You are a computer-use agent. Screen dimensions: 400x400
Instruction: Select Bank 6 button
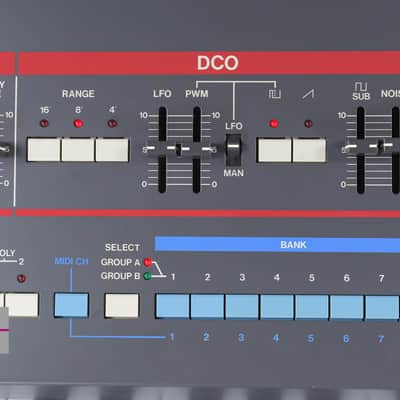[x=347, y=307]
